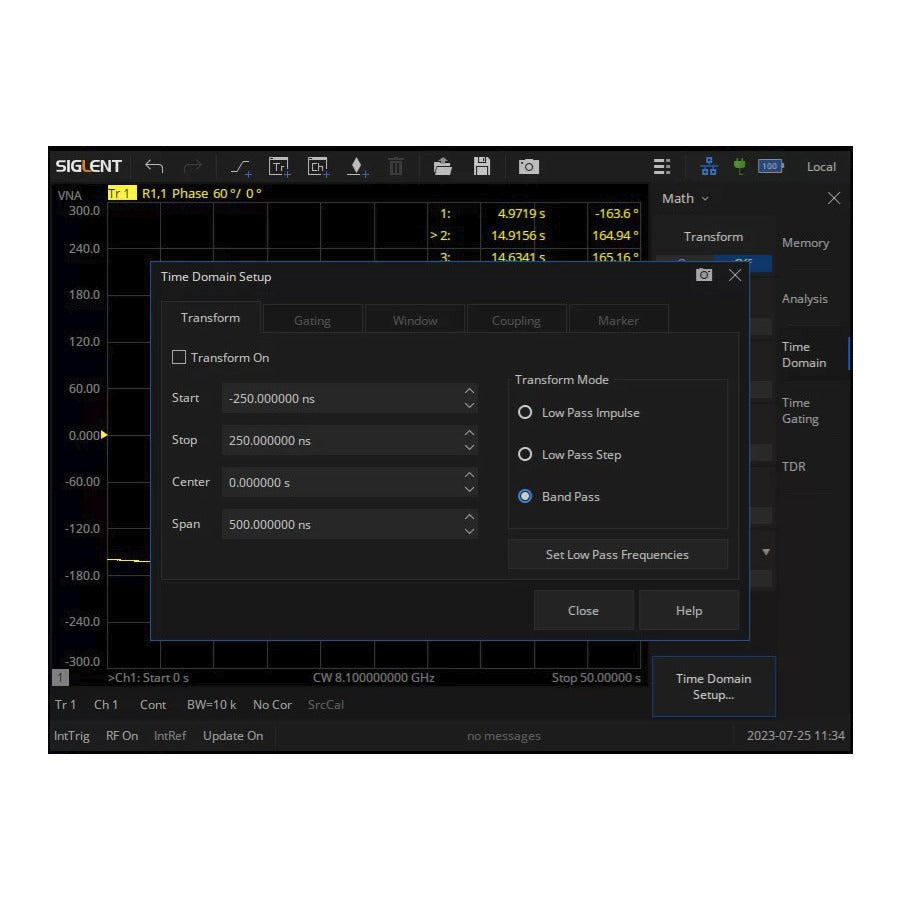Image resolution: width=900 pixels, height=900 pixels.
Task: Switch to the Gating tab
Action: pos(312,321)
